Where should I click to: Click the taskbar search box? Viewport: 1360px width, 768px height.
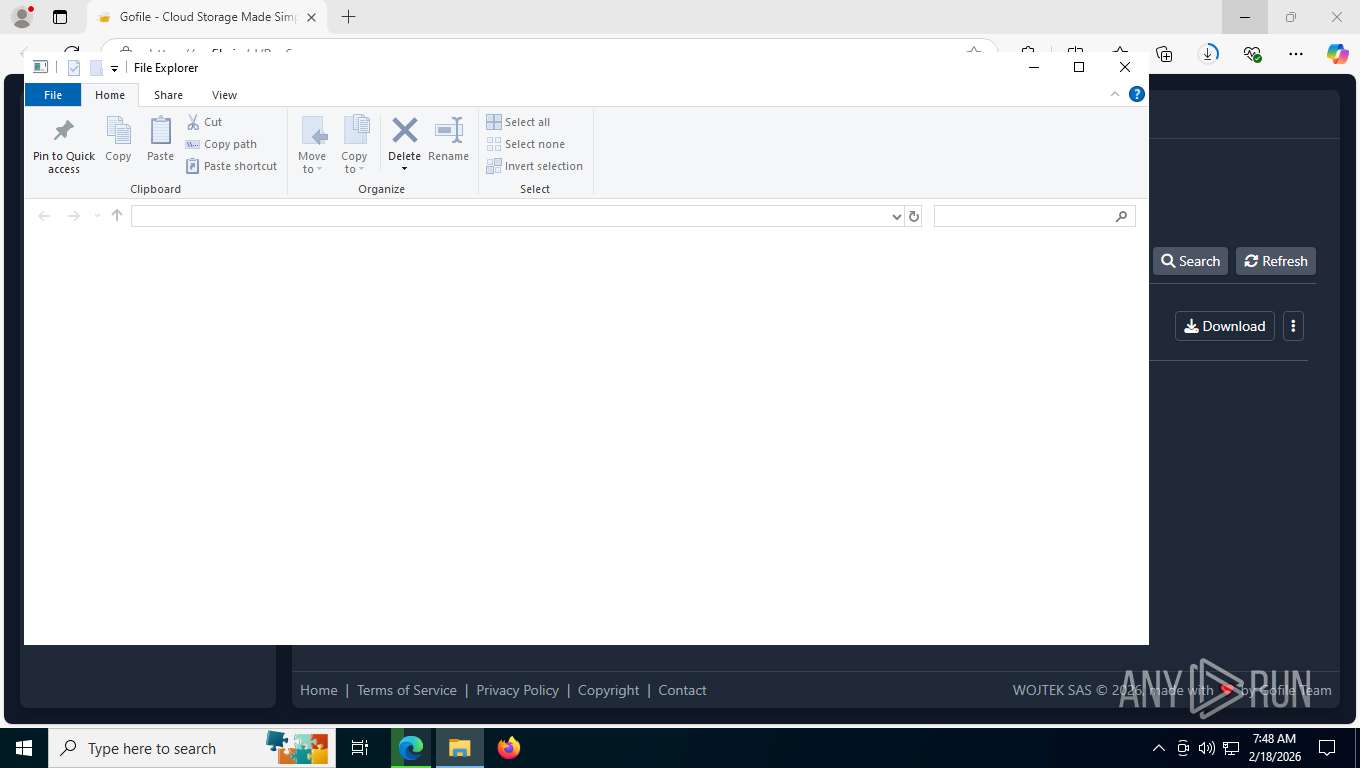coord(191,748)
